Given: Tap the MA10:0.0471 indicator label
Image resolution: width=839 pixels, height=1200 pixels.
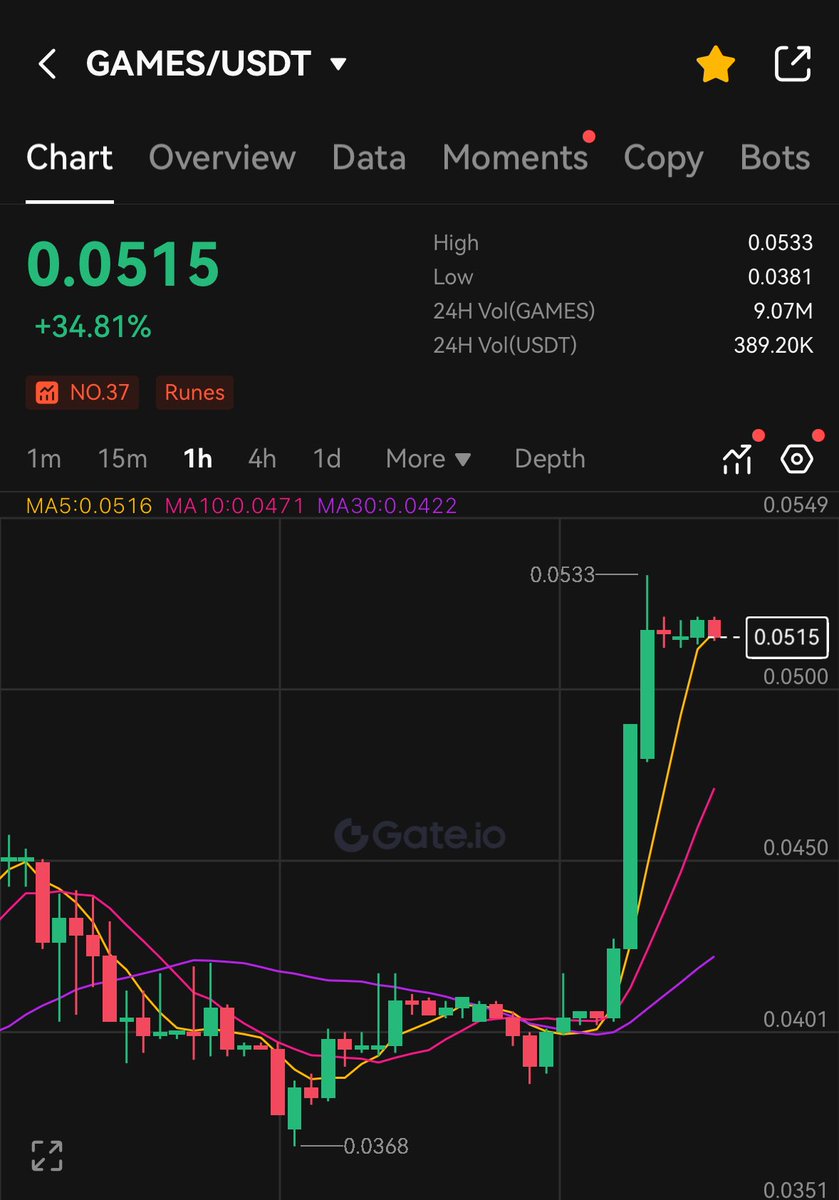Looking at the screenshot, I should click(x=234, y=506).
